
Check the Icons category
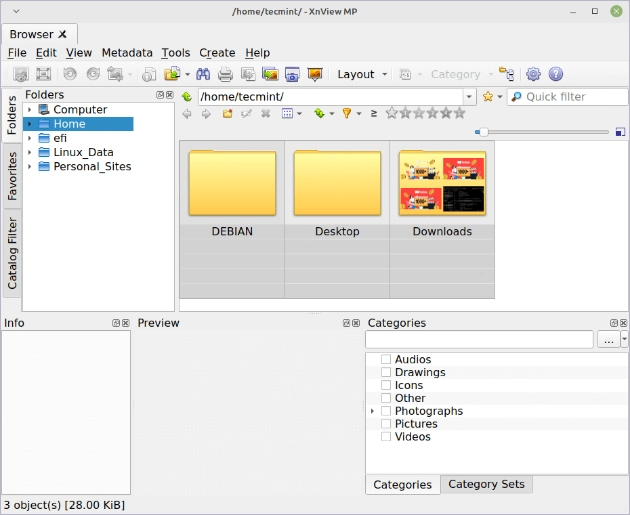point(386,385)
